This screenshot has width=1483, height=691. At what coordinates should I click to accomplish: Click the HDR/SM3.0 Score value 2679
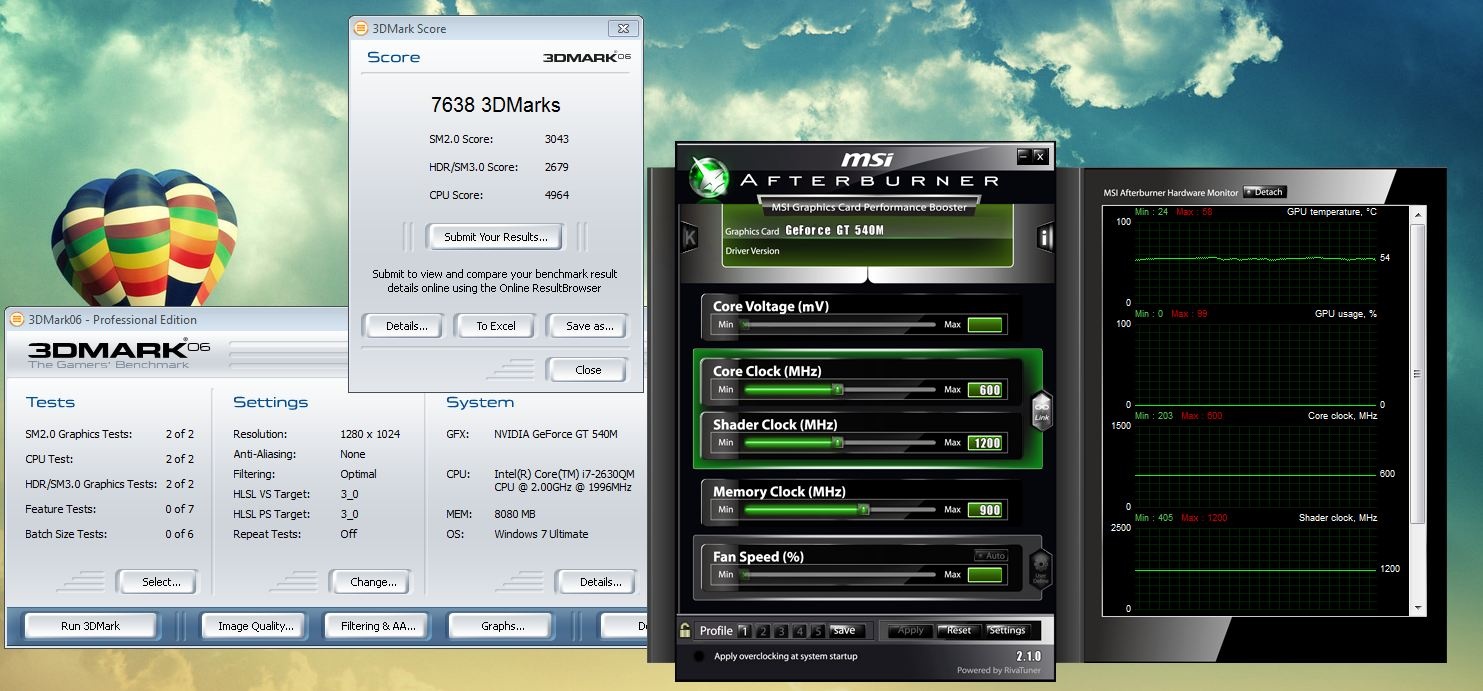[x=556, y=167]
